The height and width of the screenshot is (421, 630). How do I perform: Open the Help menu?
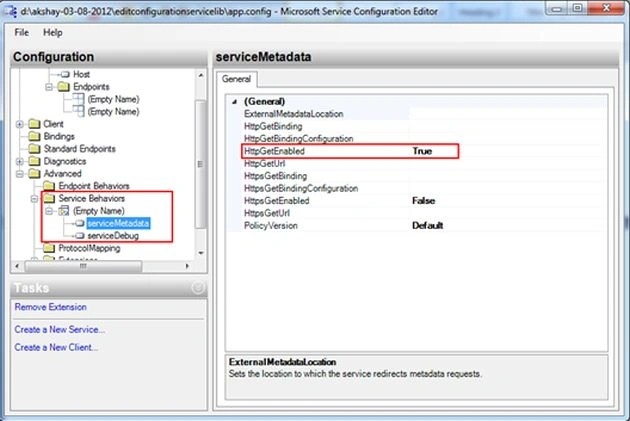(53, 33)
